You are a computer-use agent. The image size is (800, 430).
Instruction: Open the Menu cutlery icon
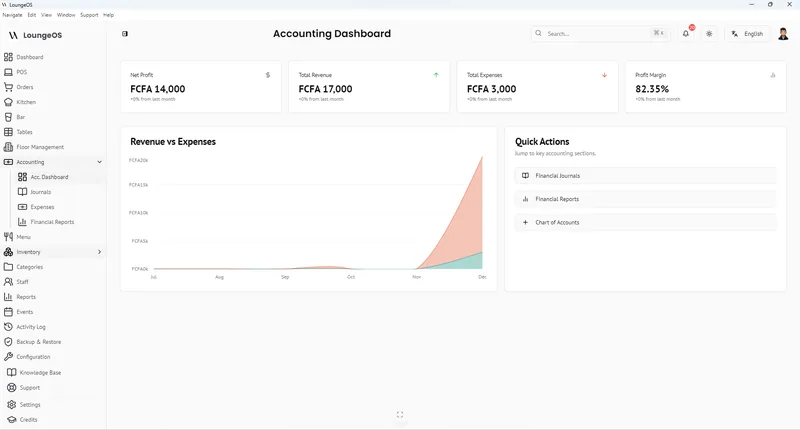[x=8, y=237]
